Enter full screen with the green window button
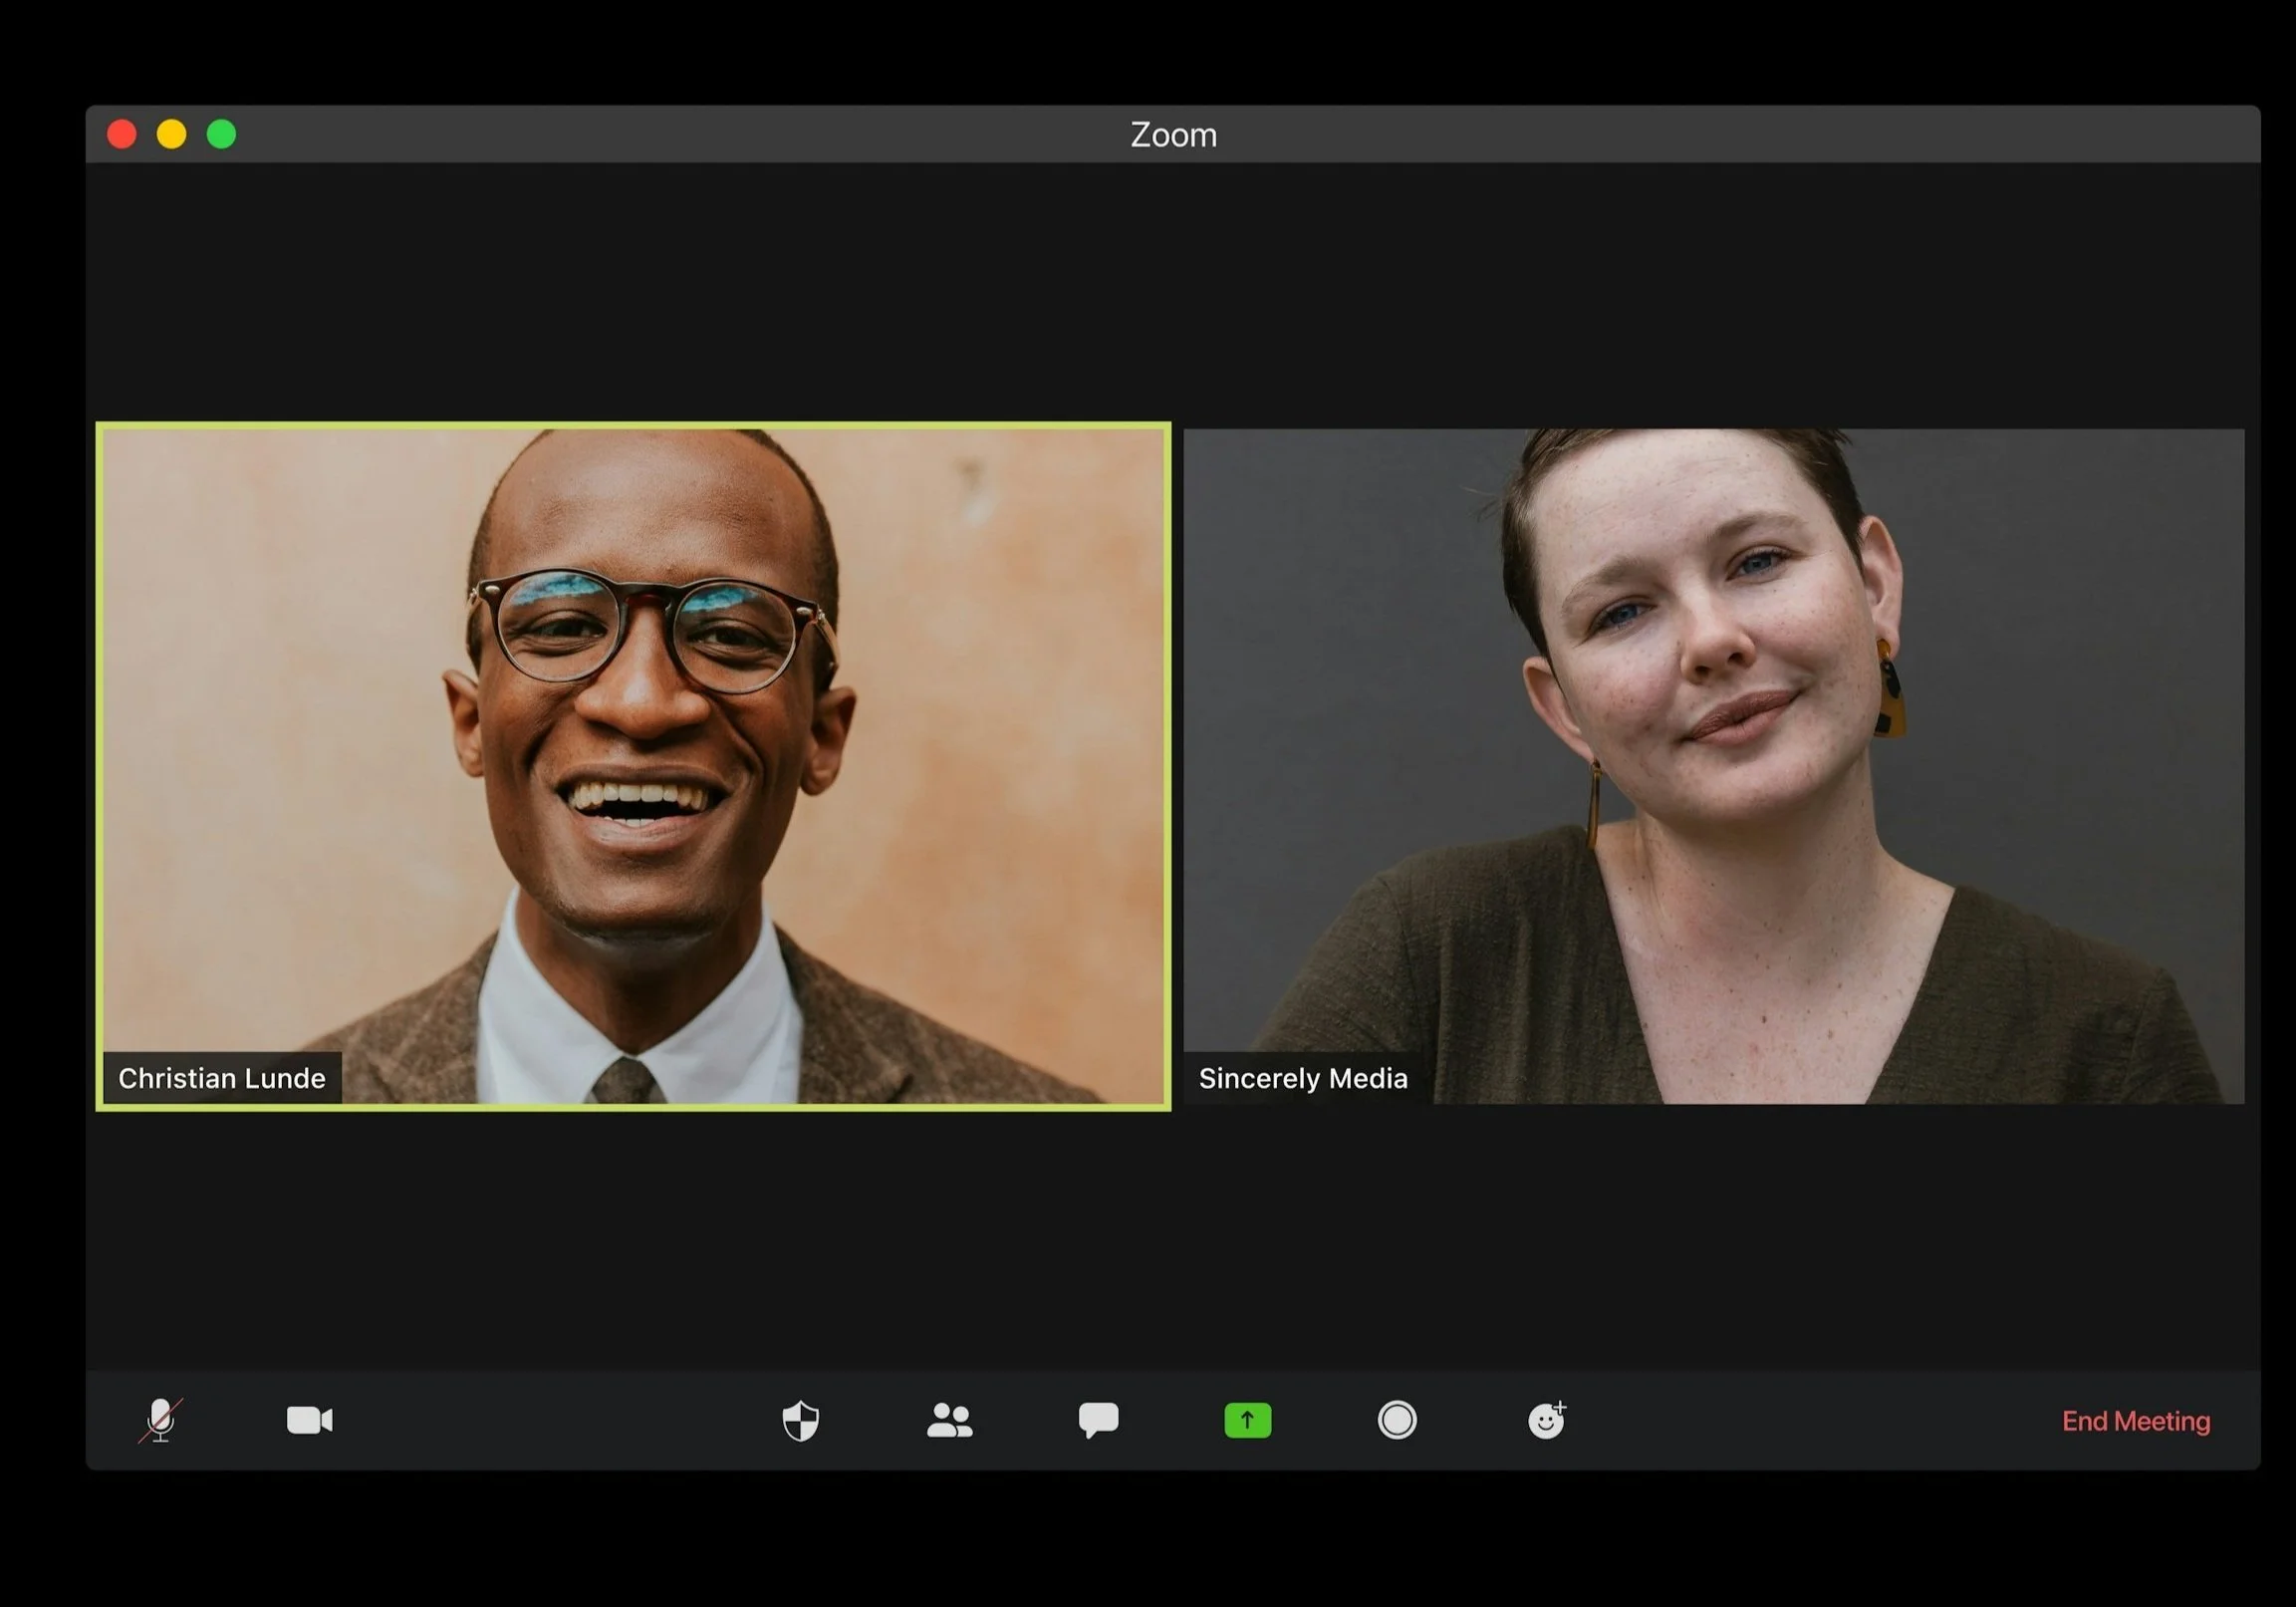This screenshot has height=1607, width=2296. coord(222,134)
